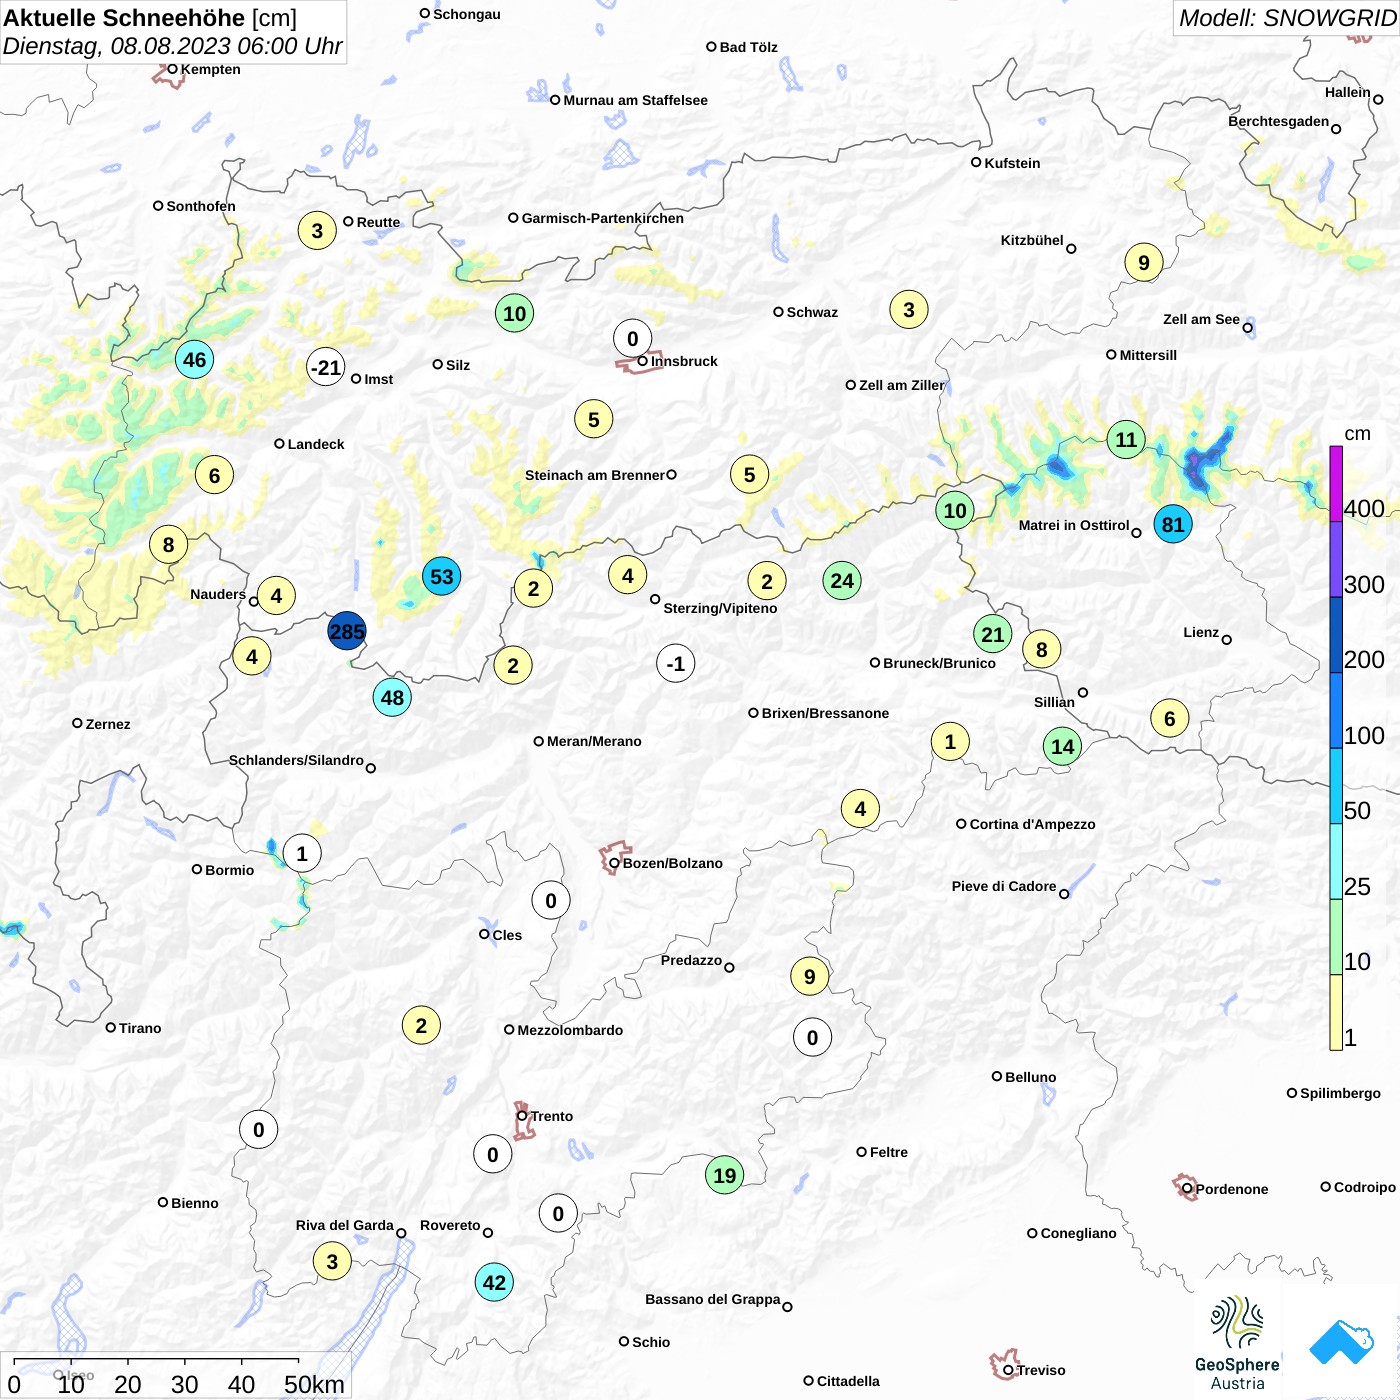Viewport: 1400px width, 1400px height.
Task: Click the Riva del Garda label
Action: point(344,1225)
